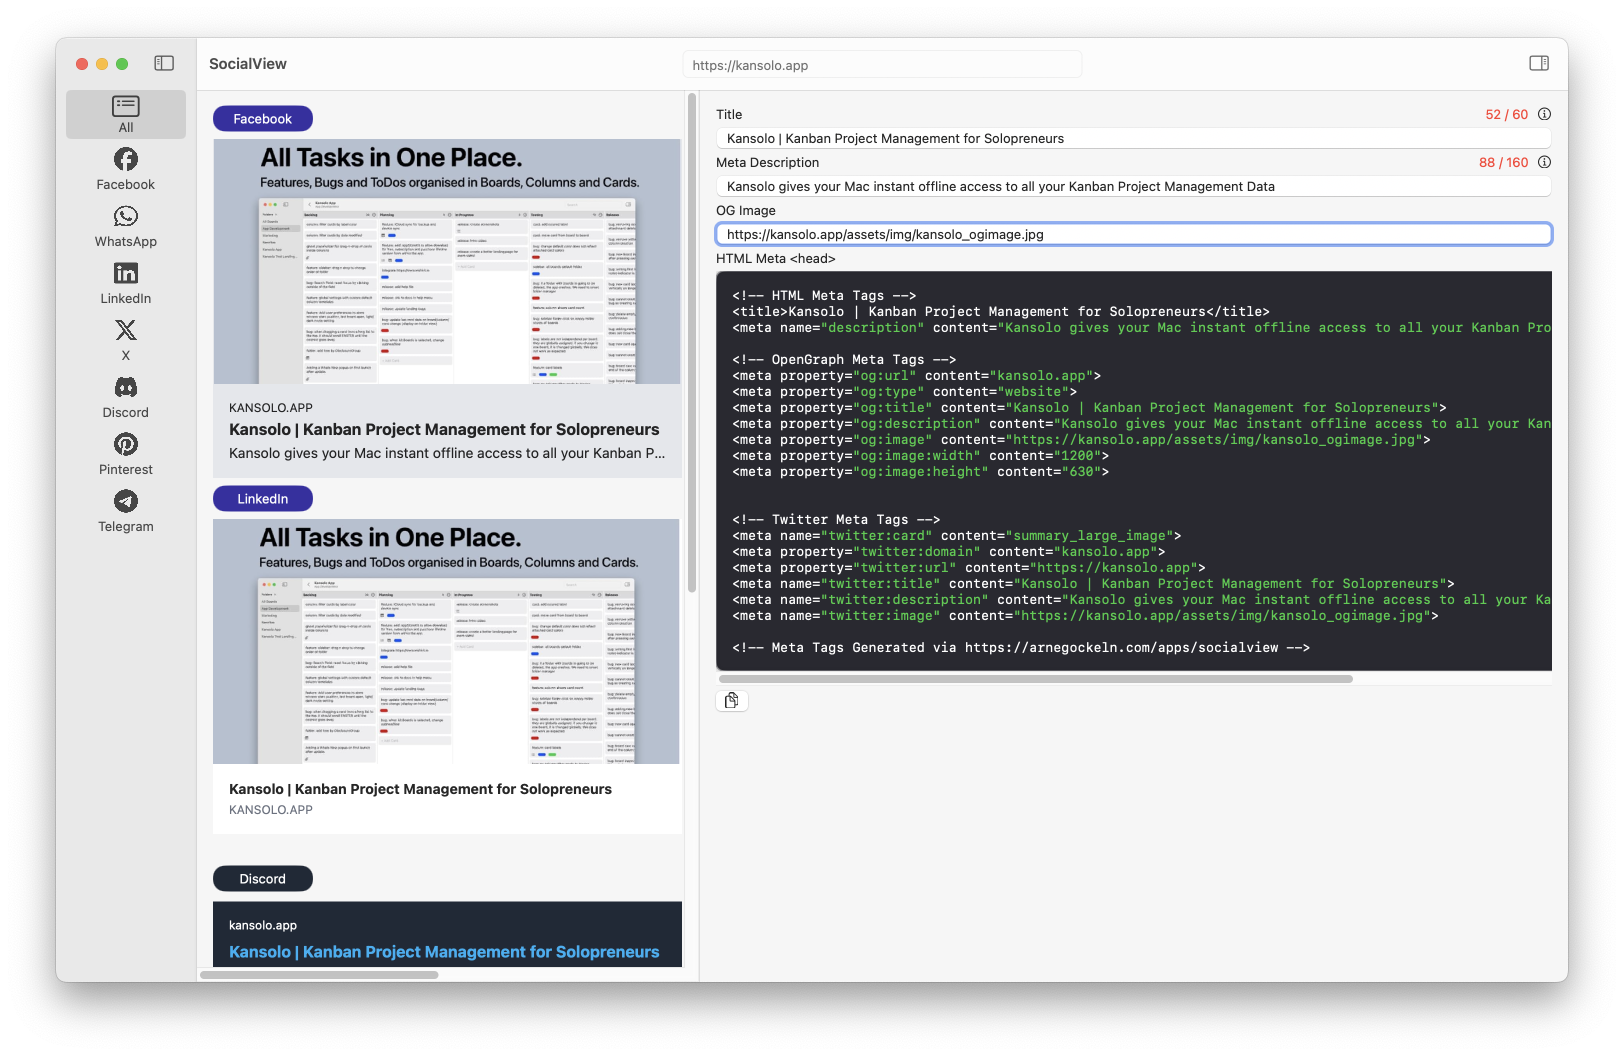Click the KANSOLO.APP domain in LinkedIn card
The image size is (1624, 1056).
pos(271,810)
